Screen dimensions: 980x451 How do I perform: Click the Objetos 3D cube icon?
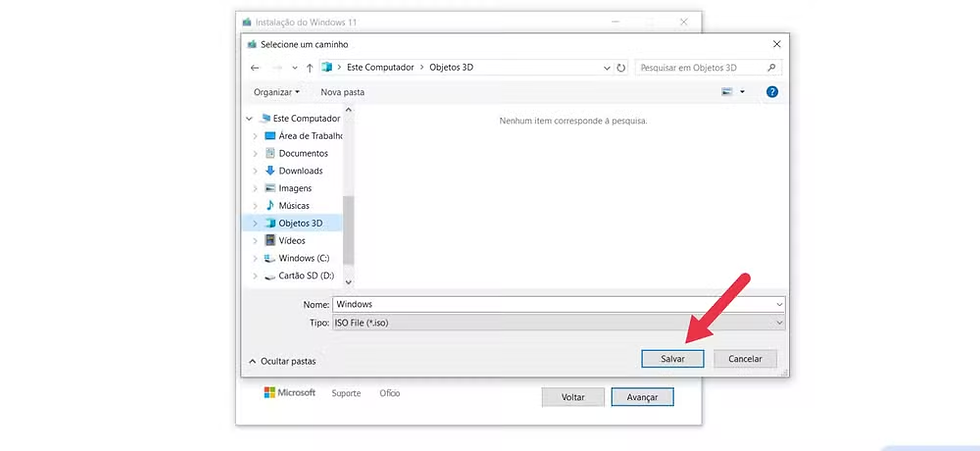coord(270,223)
